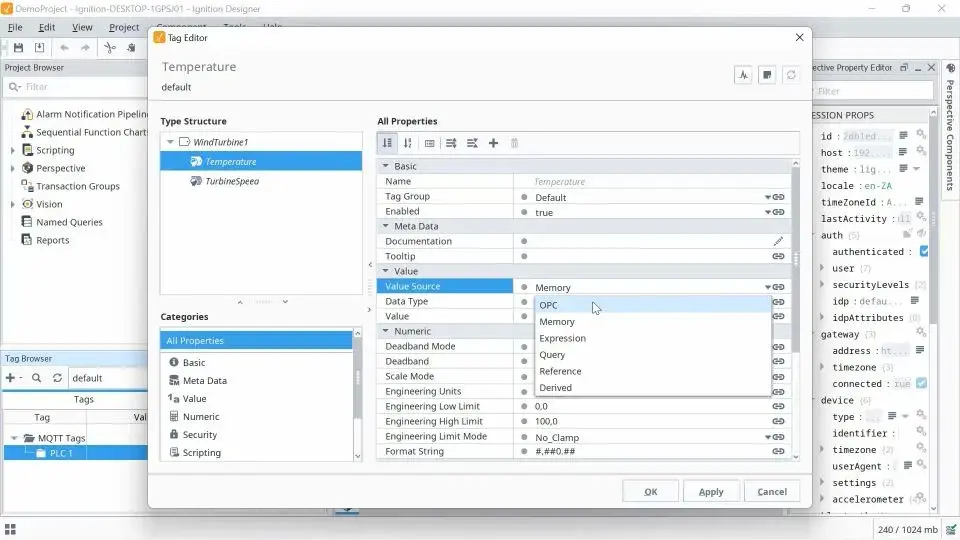Click the refresh icon in Tag Editor header
960x540 pixels.
pos(791,75)
